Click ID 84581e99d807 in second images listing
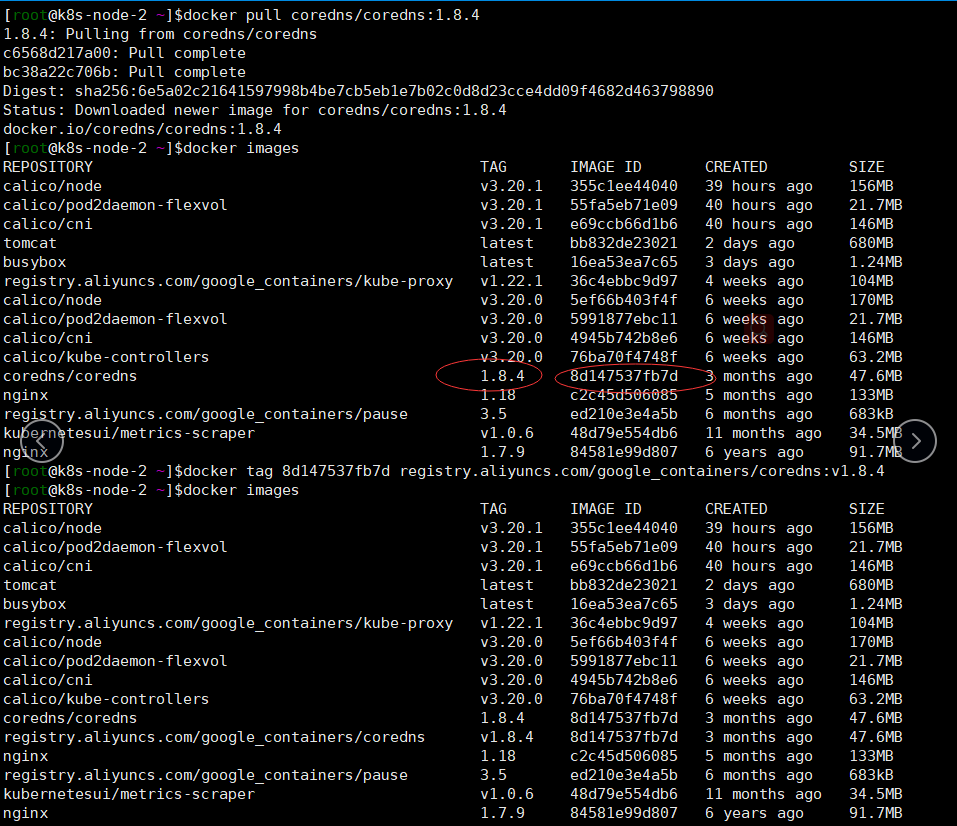957x826 pixels. 624,813
